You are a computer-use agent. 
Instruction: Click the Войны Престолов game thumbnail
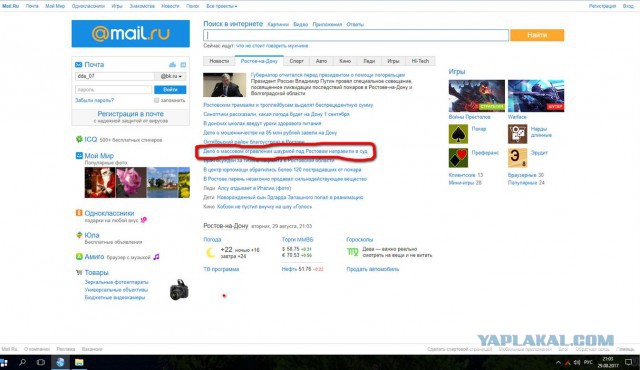coord(477,96)
